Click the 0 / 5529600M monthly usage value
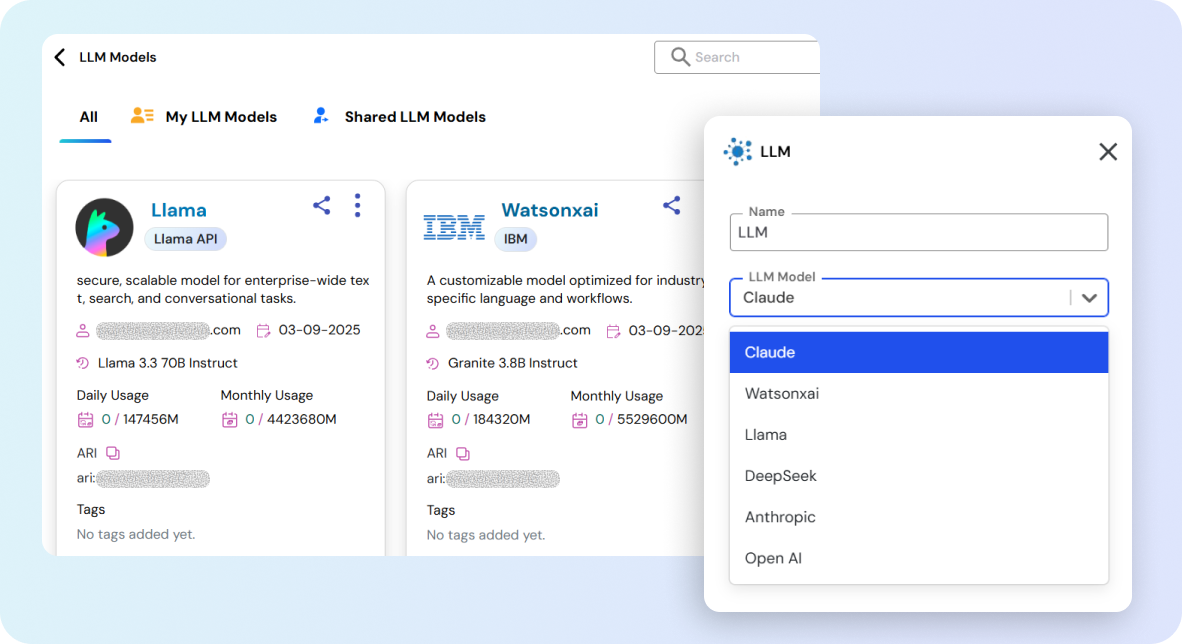 [644, 420]
